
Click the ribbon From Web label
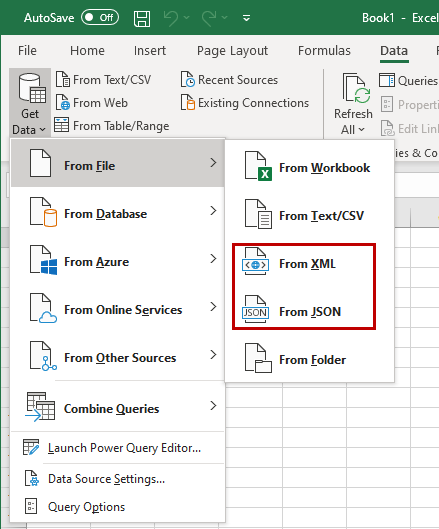(x=100, y=103)
